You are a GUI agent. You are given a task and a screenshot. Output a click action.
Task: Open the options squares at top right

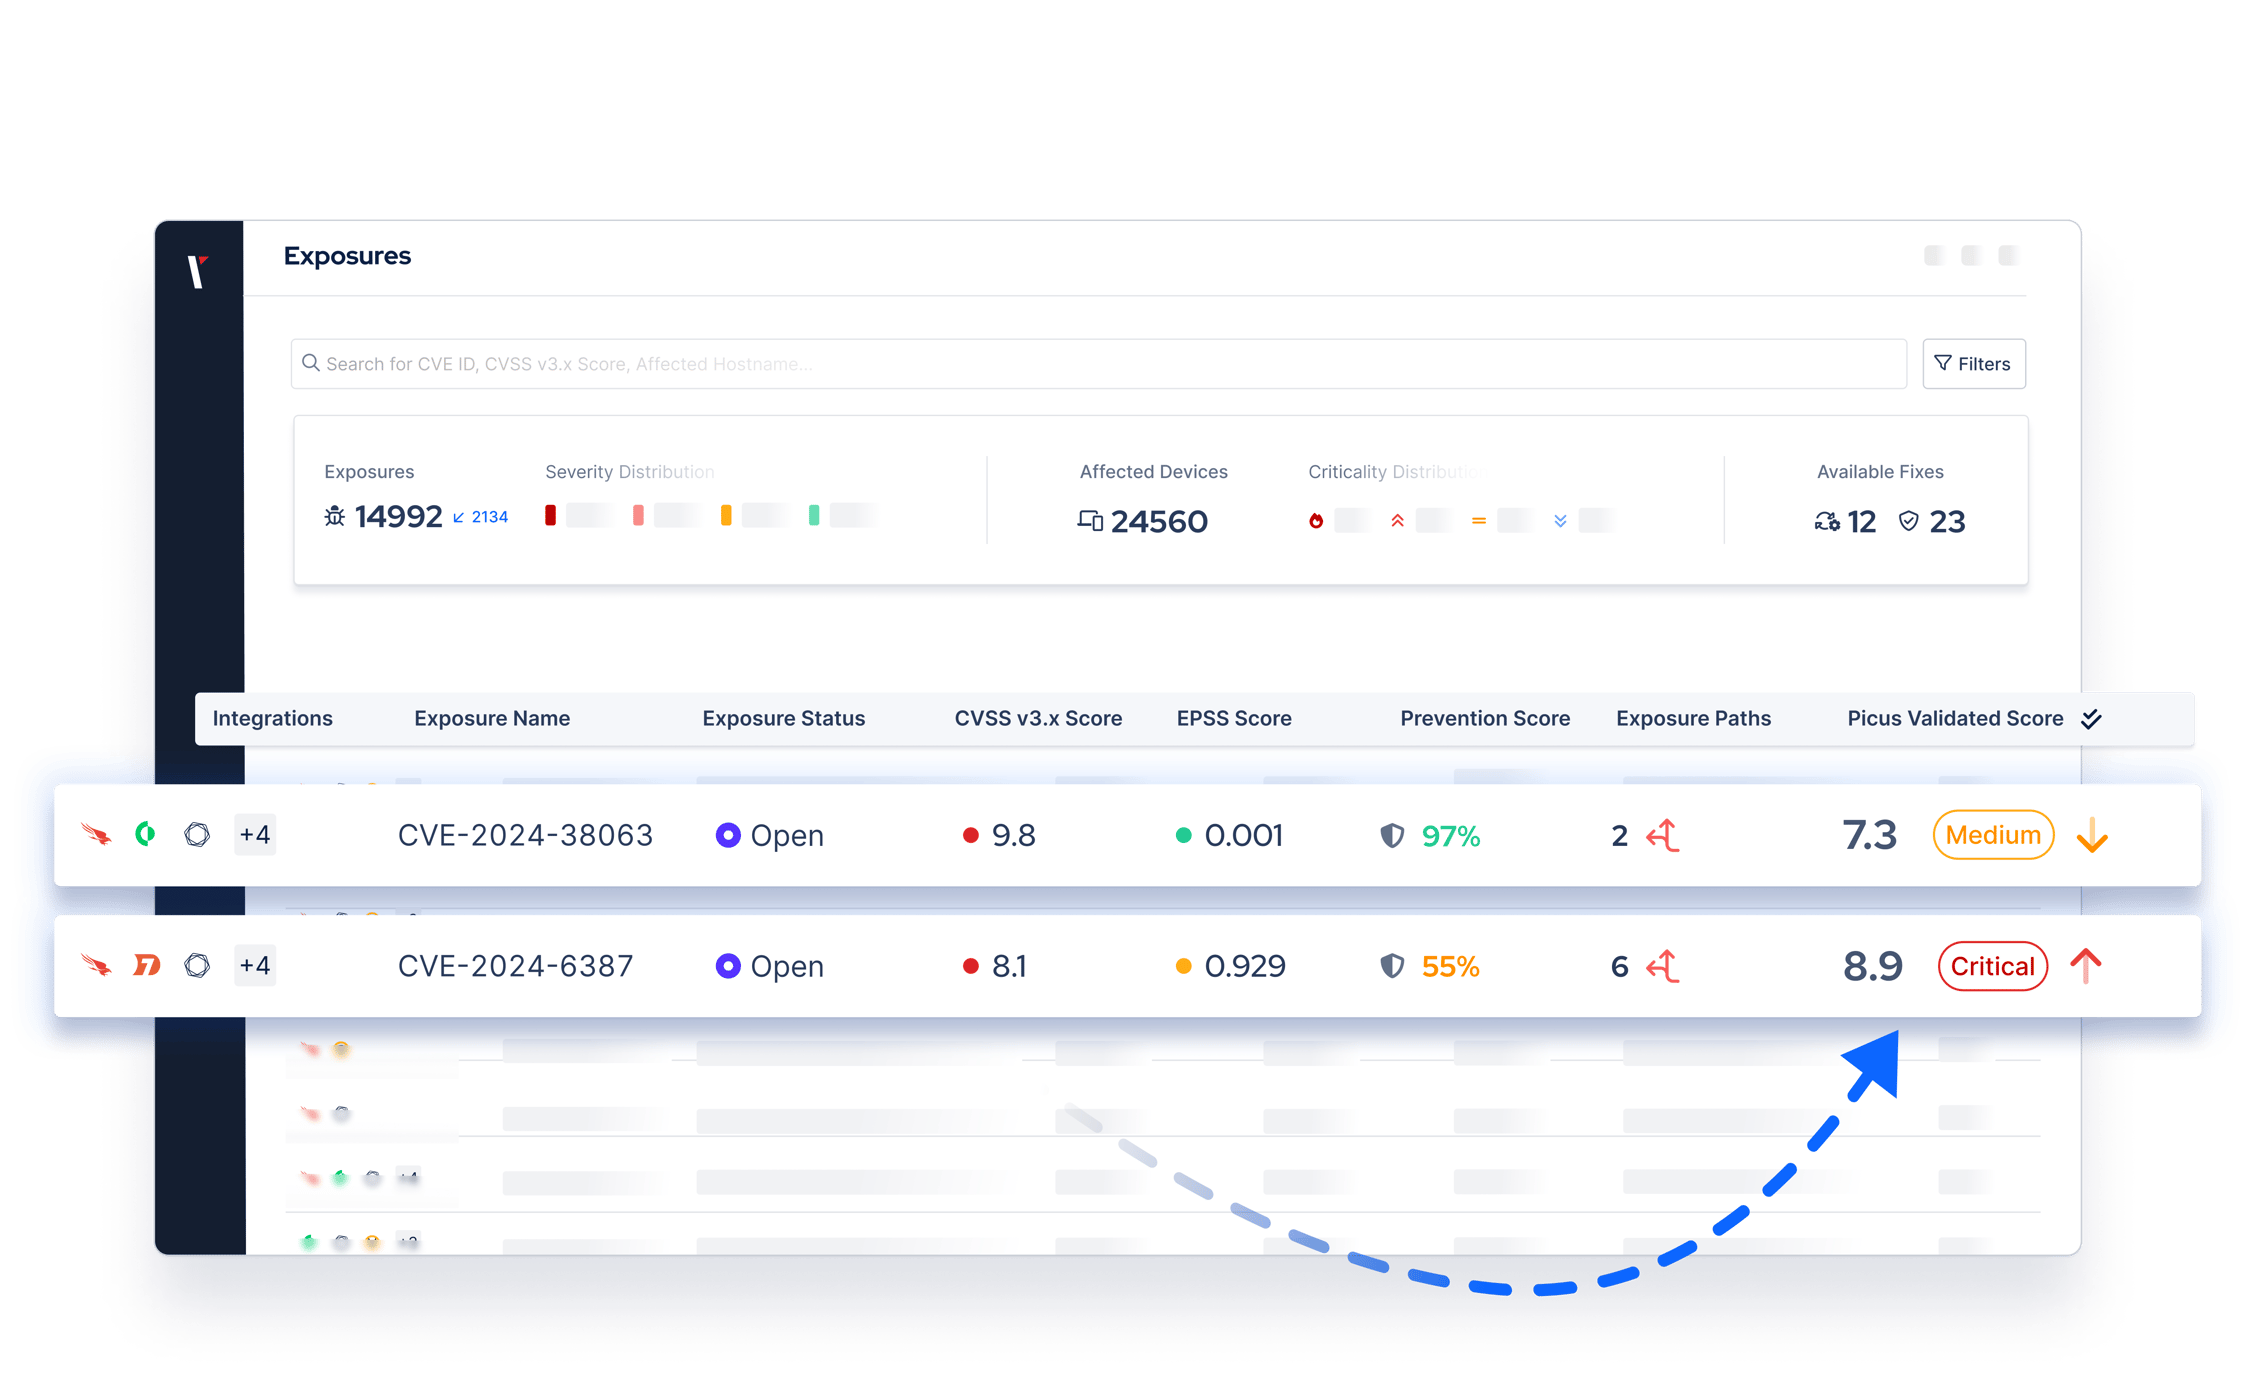point(1971,256)
